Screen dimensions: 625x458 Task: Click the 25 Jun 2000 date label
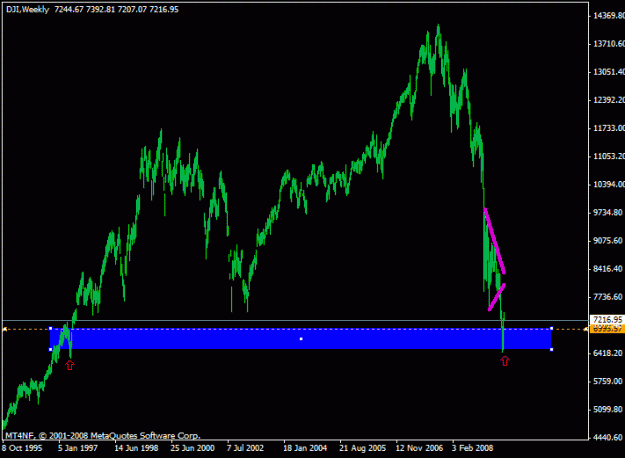pos(193,448)
